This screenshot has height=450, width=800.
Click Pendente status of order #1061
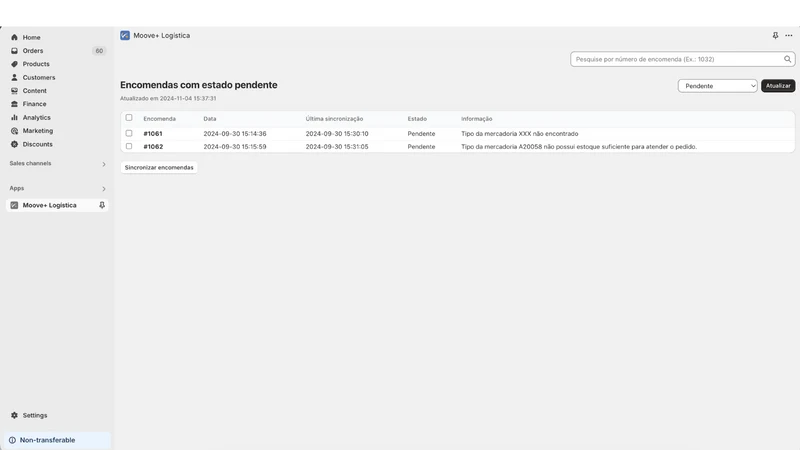(421, 134)
